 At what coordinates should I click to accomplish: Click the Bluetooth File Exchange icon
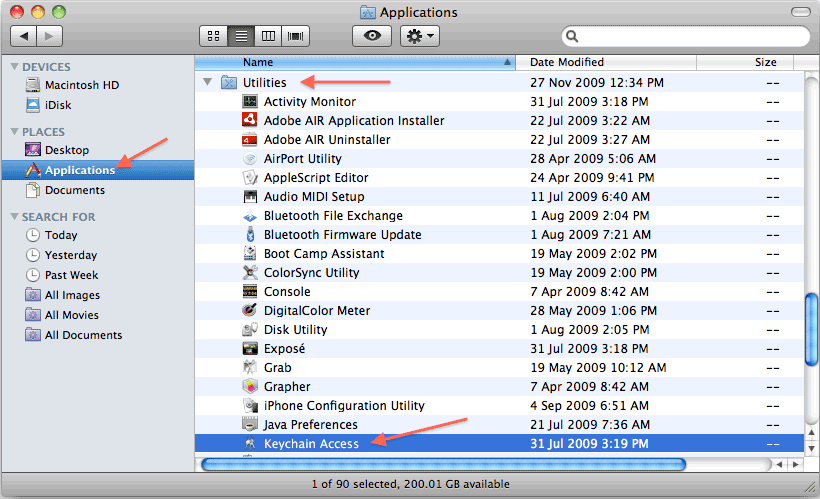pos(250,216)
